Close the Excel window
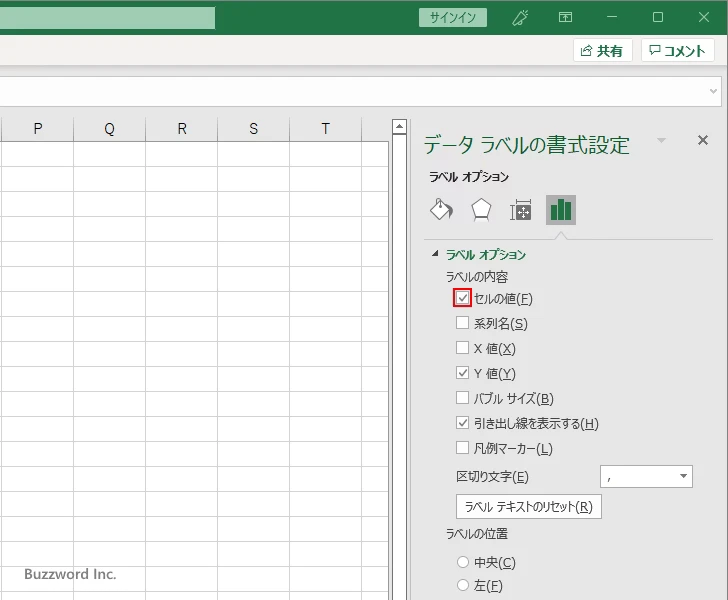The width and height of the screenshot is (728, 600). (704, 18)
